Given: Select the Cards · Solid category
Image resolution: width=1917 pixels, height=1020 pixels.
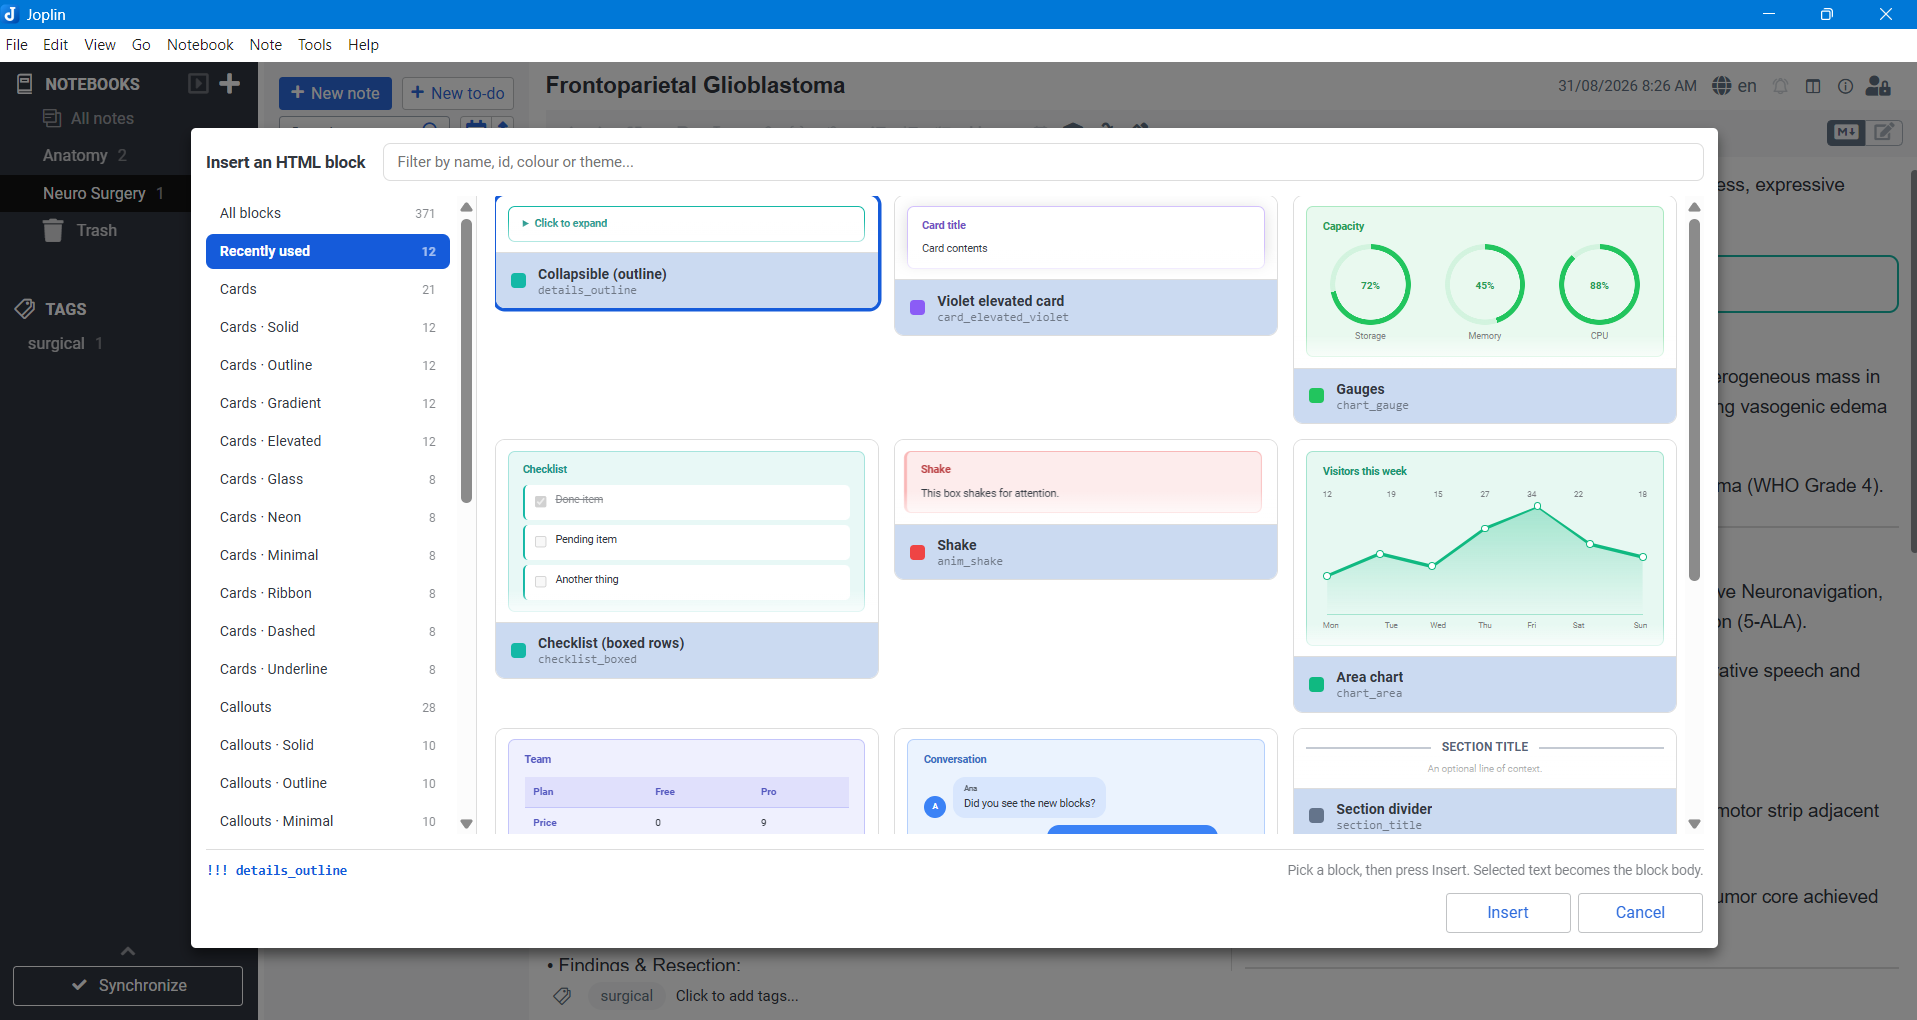Looking at the screenshot, I should pyautogui.click(x=328, y=327).
